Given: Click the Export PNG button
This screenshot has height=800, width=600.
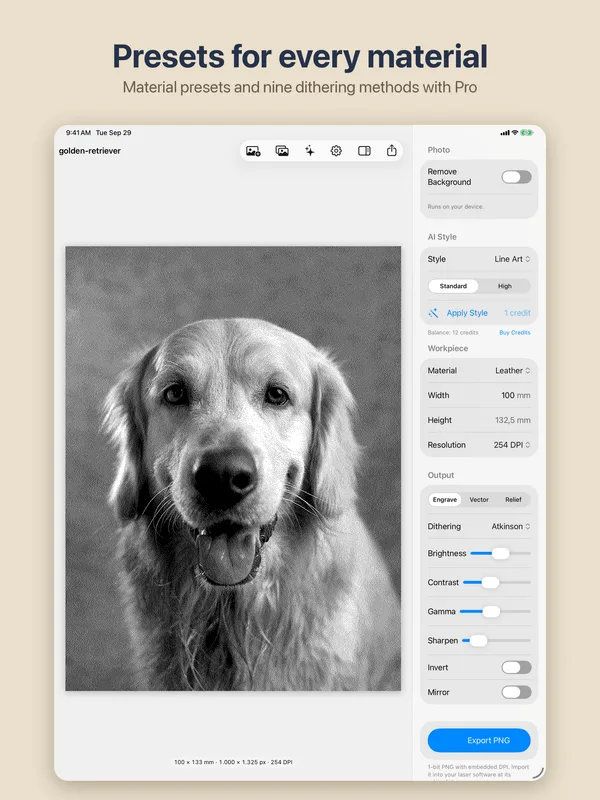Looking at the screenshot, I should (479, 740).
